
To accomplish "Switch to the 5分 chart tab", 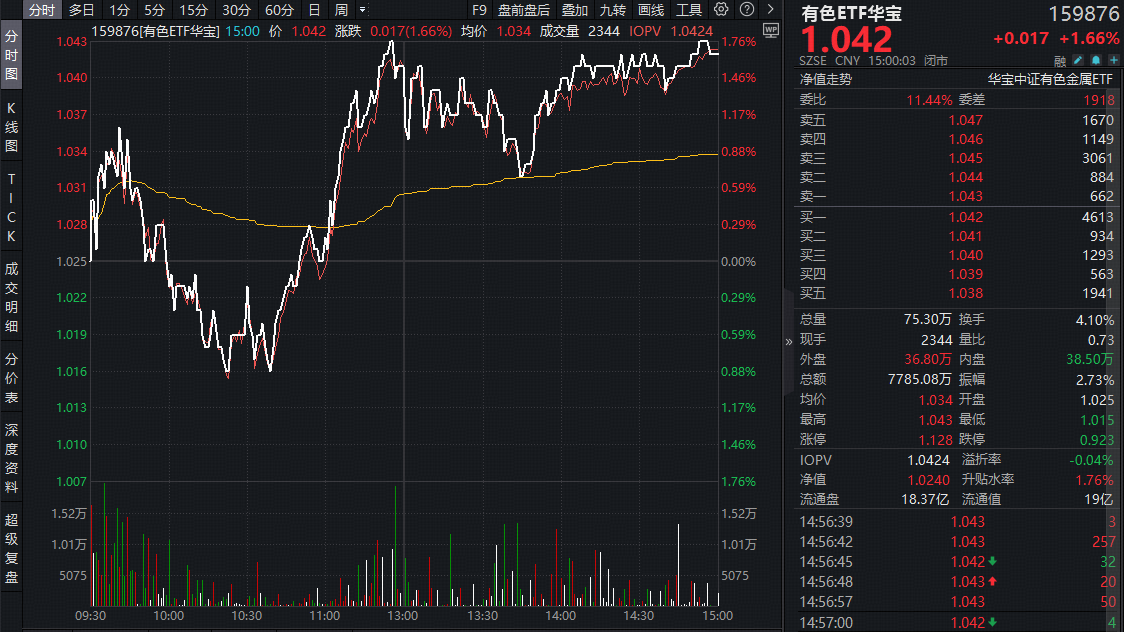I will (154, 10).
